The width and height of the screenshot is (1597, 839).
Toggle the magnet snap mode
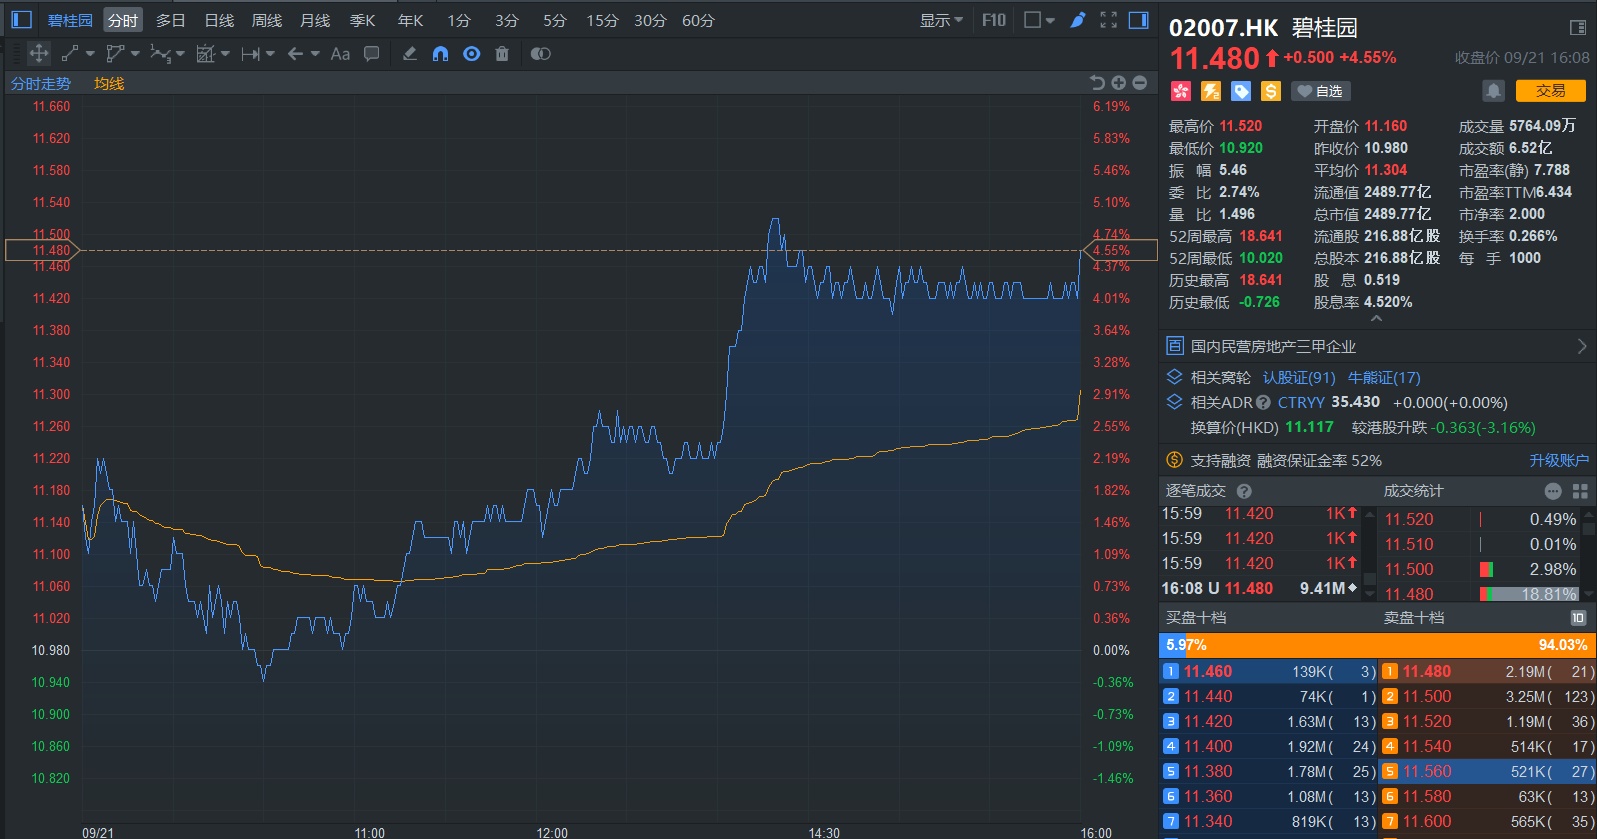point(440,54)
